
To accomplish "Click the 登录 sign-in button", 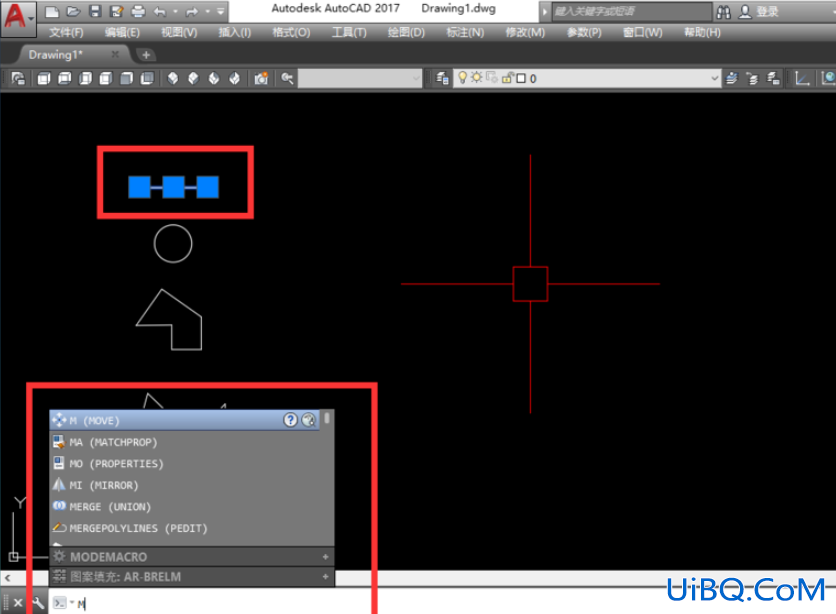I will coord(759,11).
